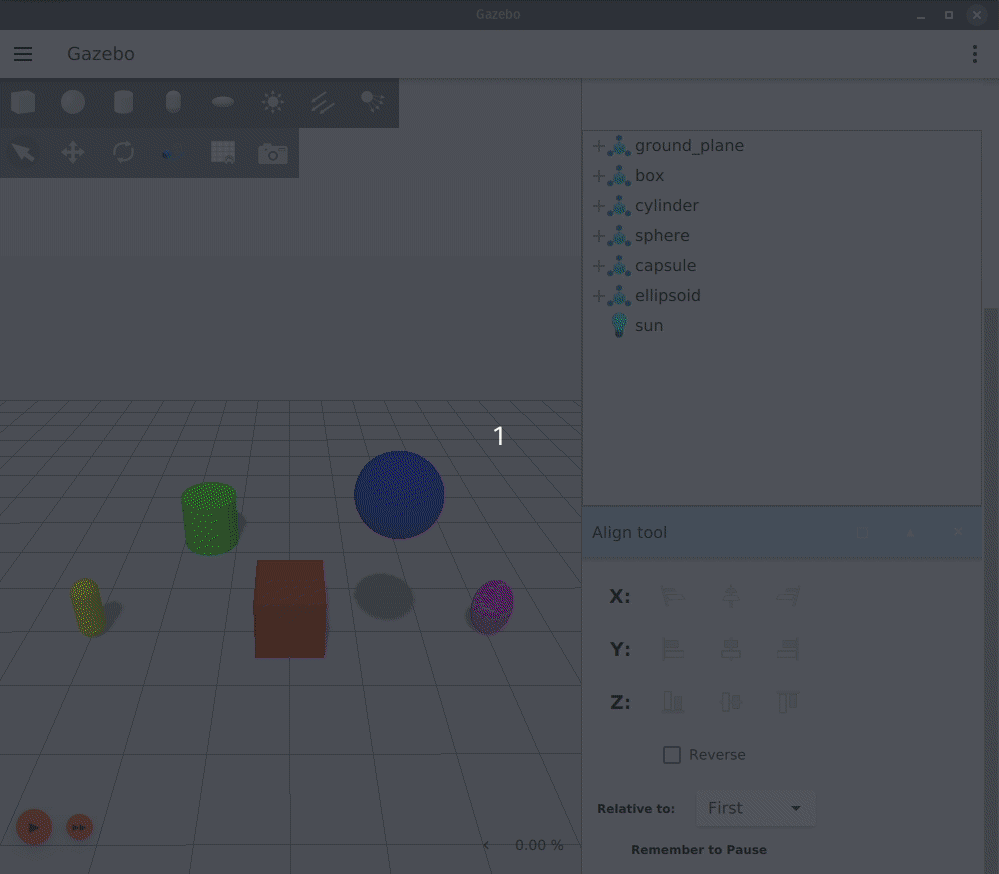The width and height of the screenshot is (999, 874).
Task: Take a screenshot with the camera icon
Action: [x=272, y=153]
